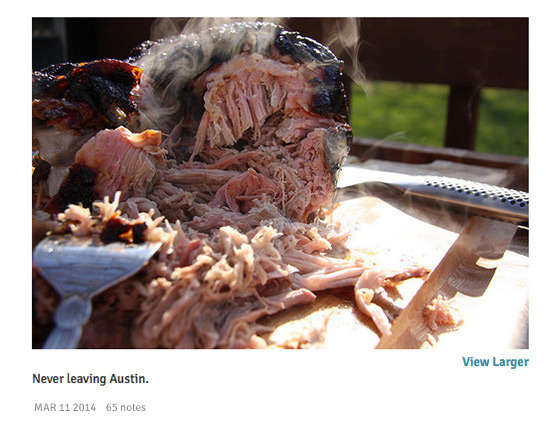This screenshot has height=432, width=559.
Task: Click the word Larger in the link
Action: tap(510, 362)
